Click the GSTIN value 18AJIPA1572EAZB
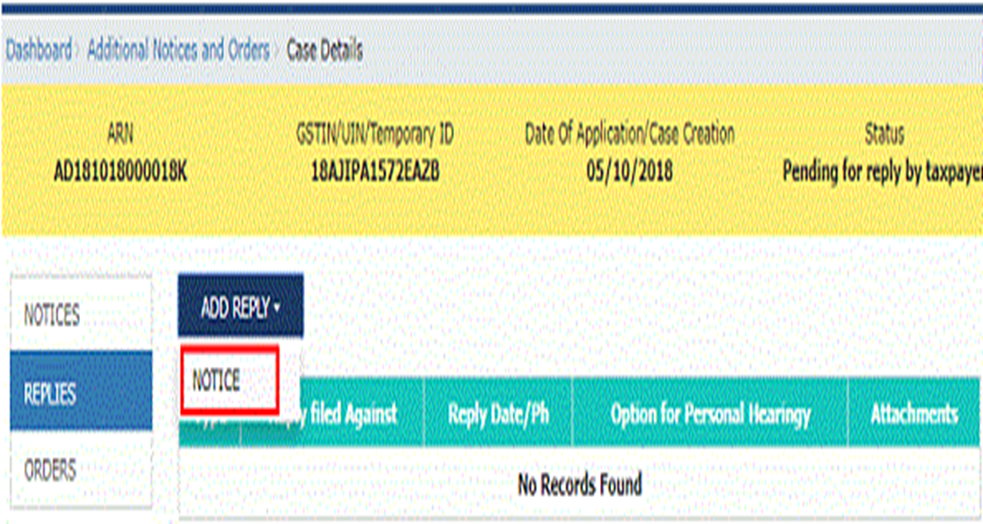 coord(375,171)
